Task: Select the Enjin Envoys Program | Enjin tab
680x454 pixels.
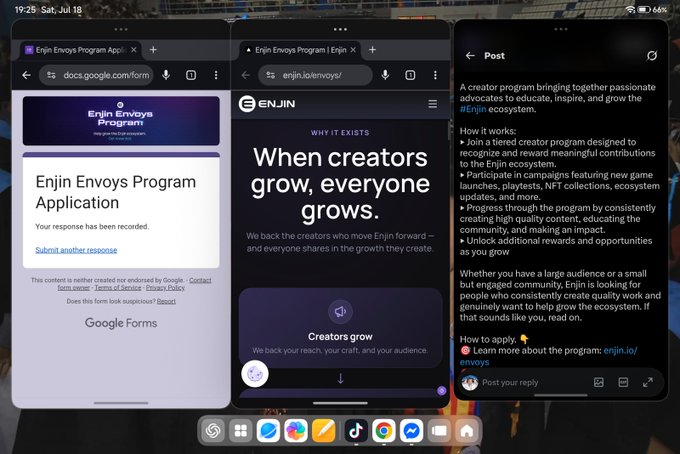Action: [x=300, y=50]
